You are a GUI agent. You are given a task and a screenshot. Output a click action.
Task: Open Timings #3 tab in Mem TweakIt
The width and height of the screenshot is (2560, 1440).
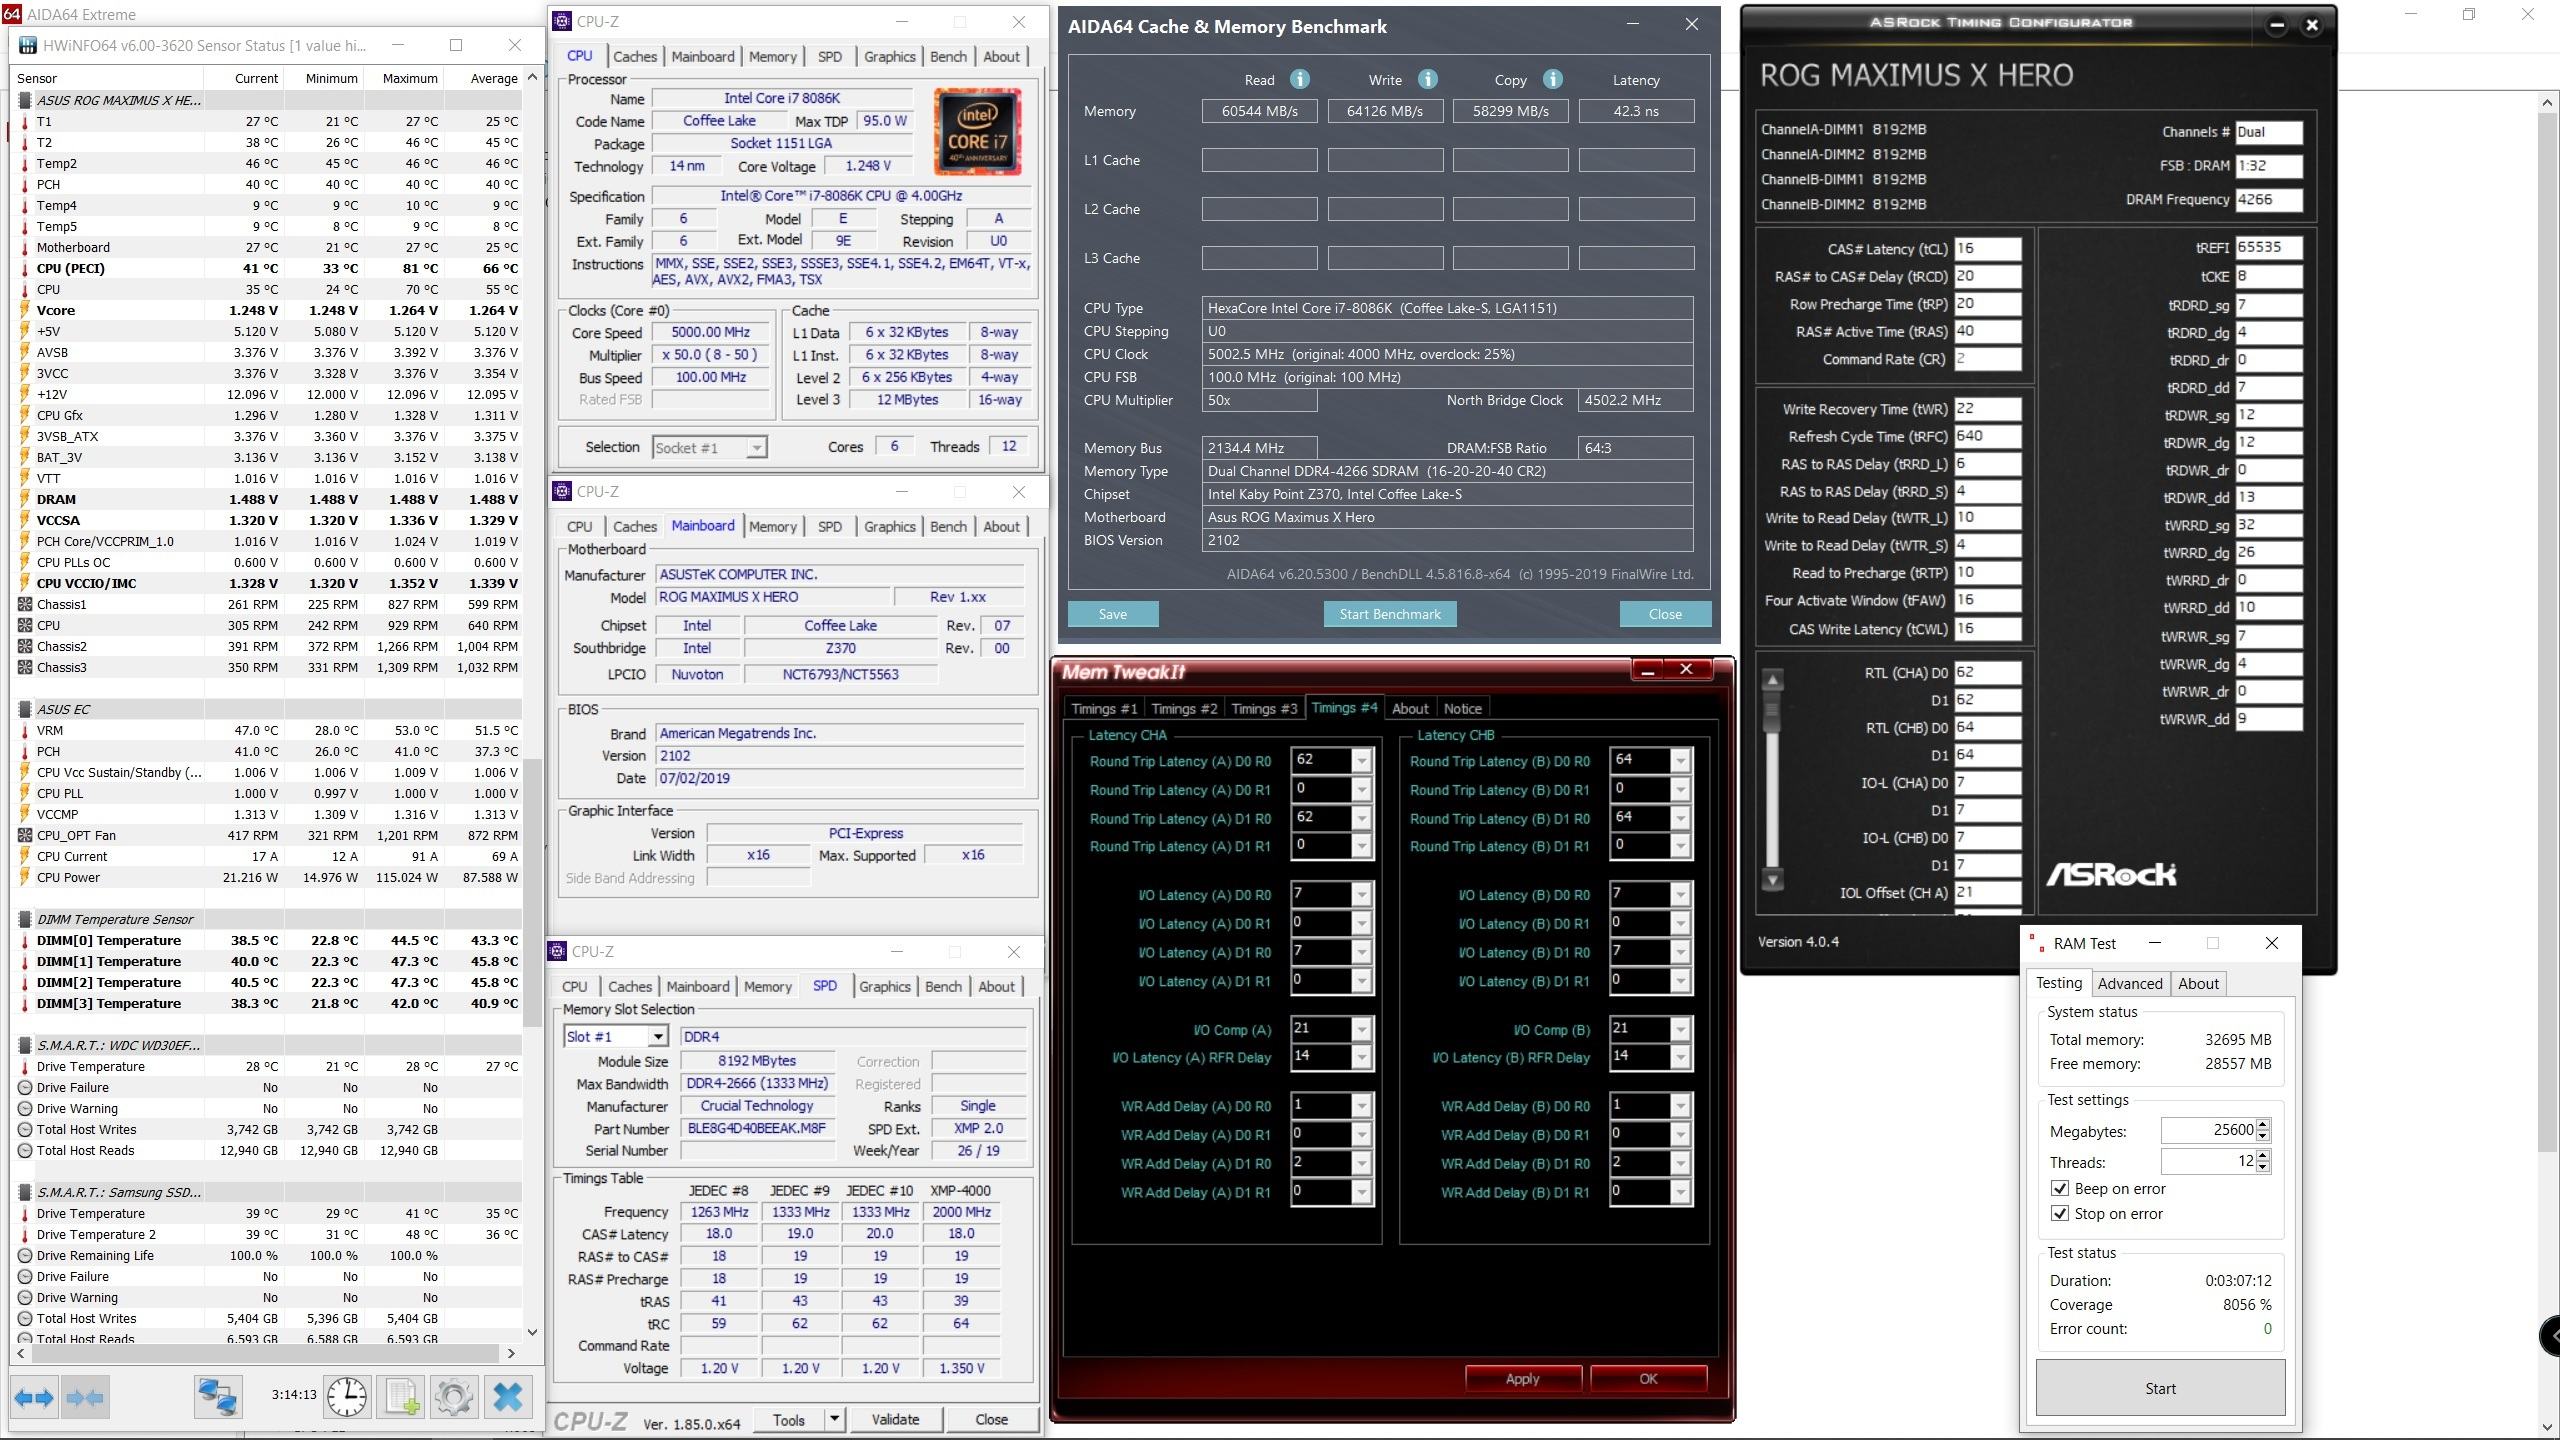coord(1264,708)
